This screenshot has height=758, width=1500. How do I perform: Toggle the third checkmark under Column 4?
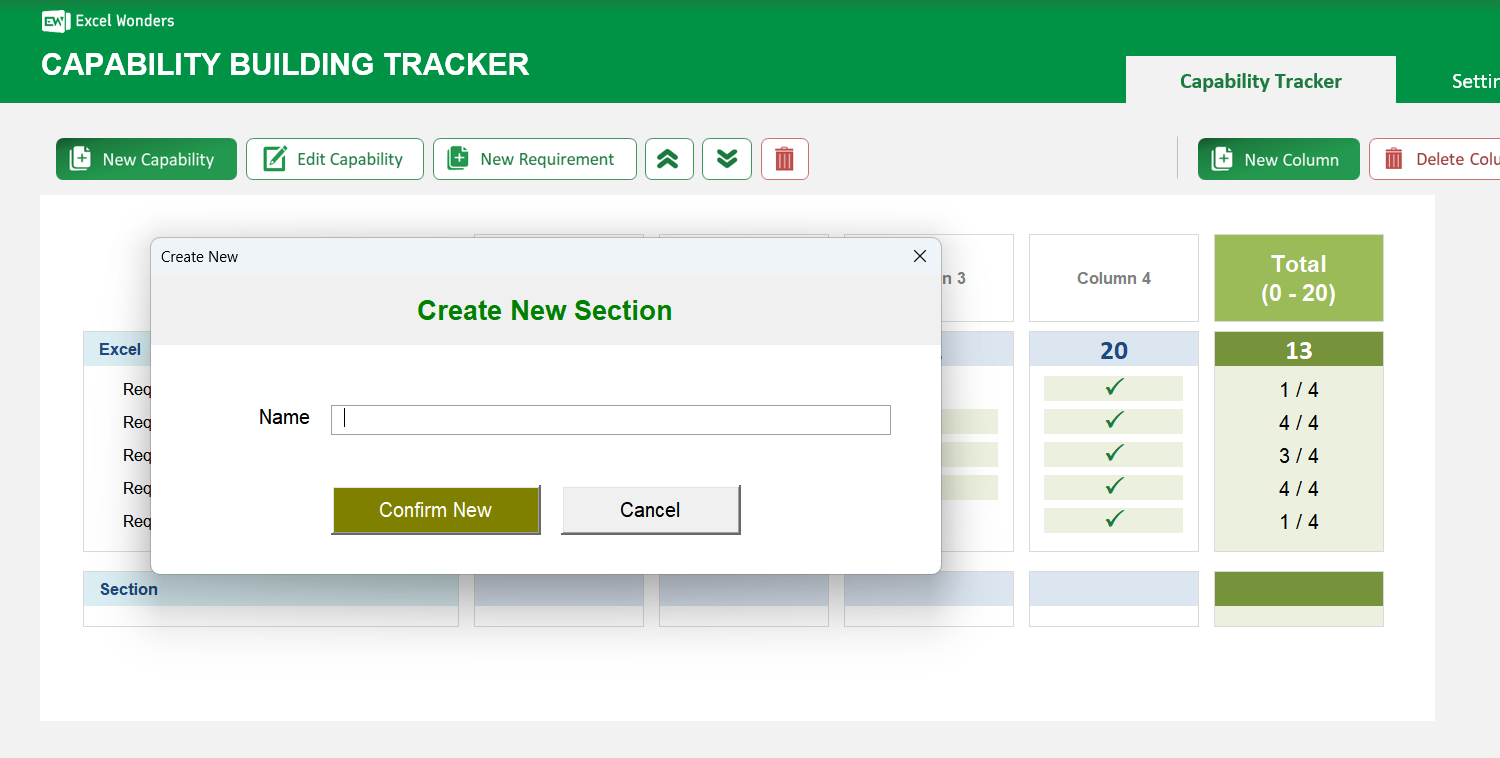1113,454
